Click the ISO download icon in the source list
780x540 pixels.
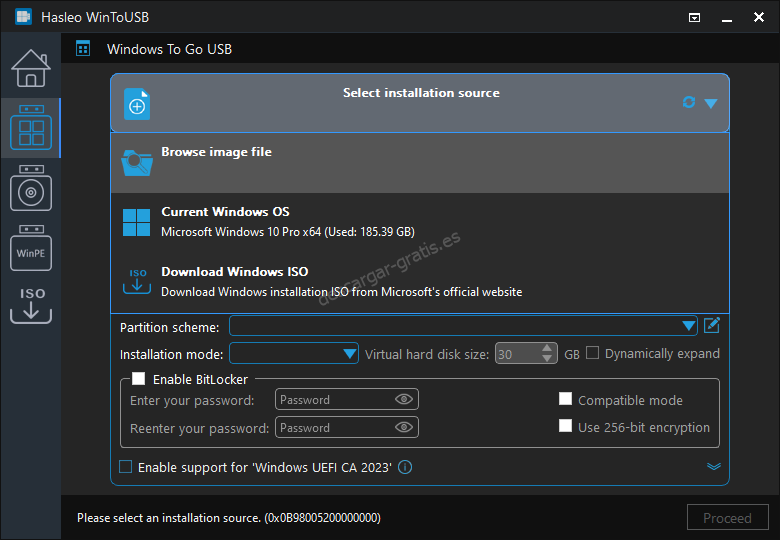click(137, 281)
